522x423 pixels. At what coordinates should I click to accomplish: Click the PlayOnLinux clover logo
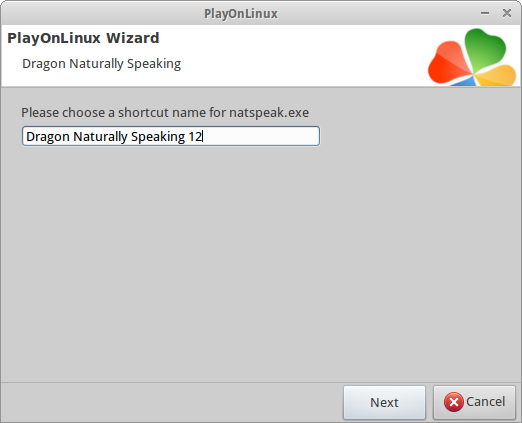[x=472, y=57]
